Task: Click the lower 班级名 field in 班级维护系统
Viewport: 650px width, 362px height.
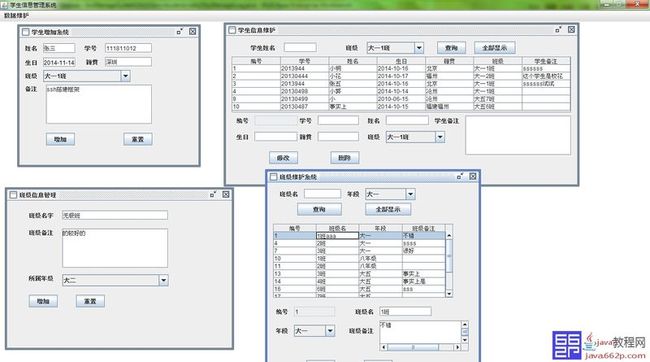Action: (x=405, y=311)
